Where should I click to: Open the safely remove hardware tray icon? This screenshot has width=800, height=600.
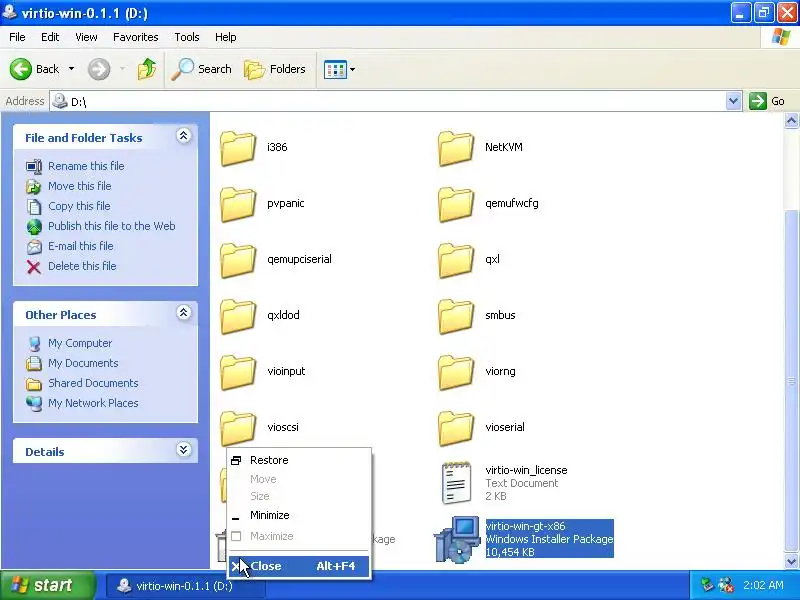coord(707,585)
